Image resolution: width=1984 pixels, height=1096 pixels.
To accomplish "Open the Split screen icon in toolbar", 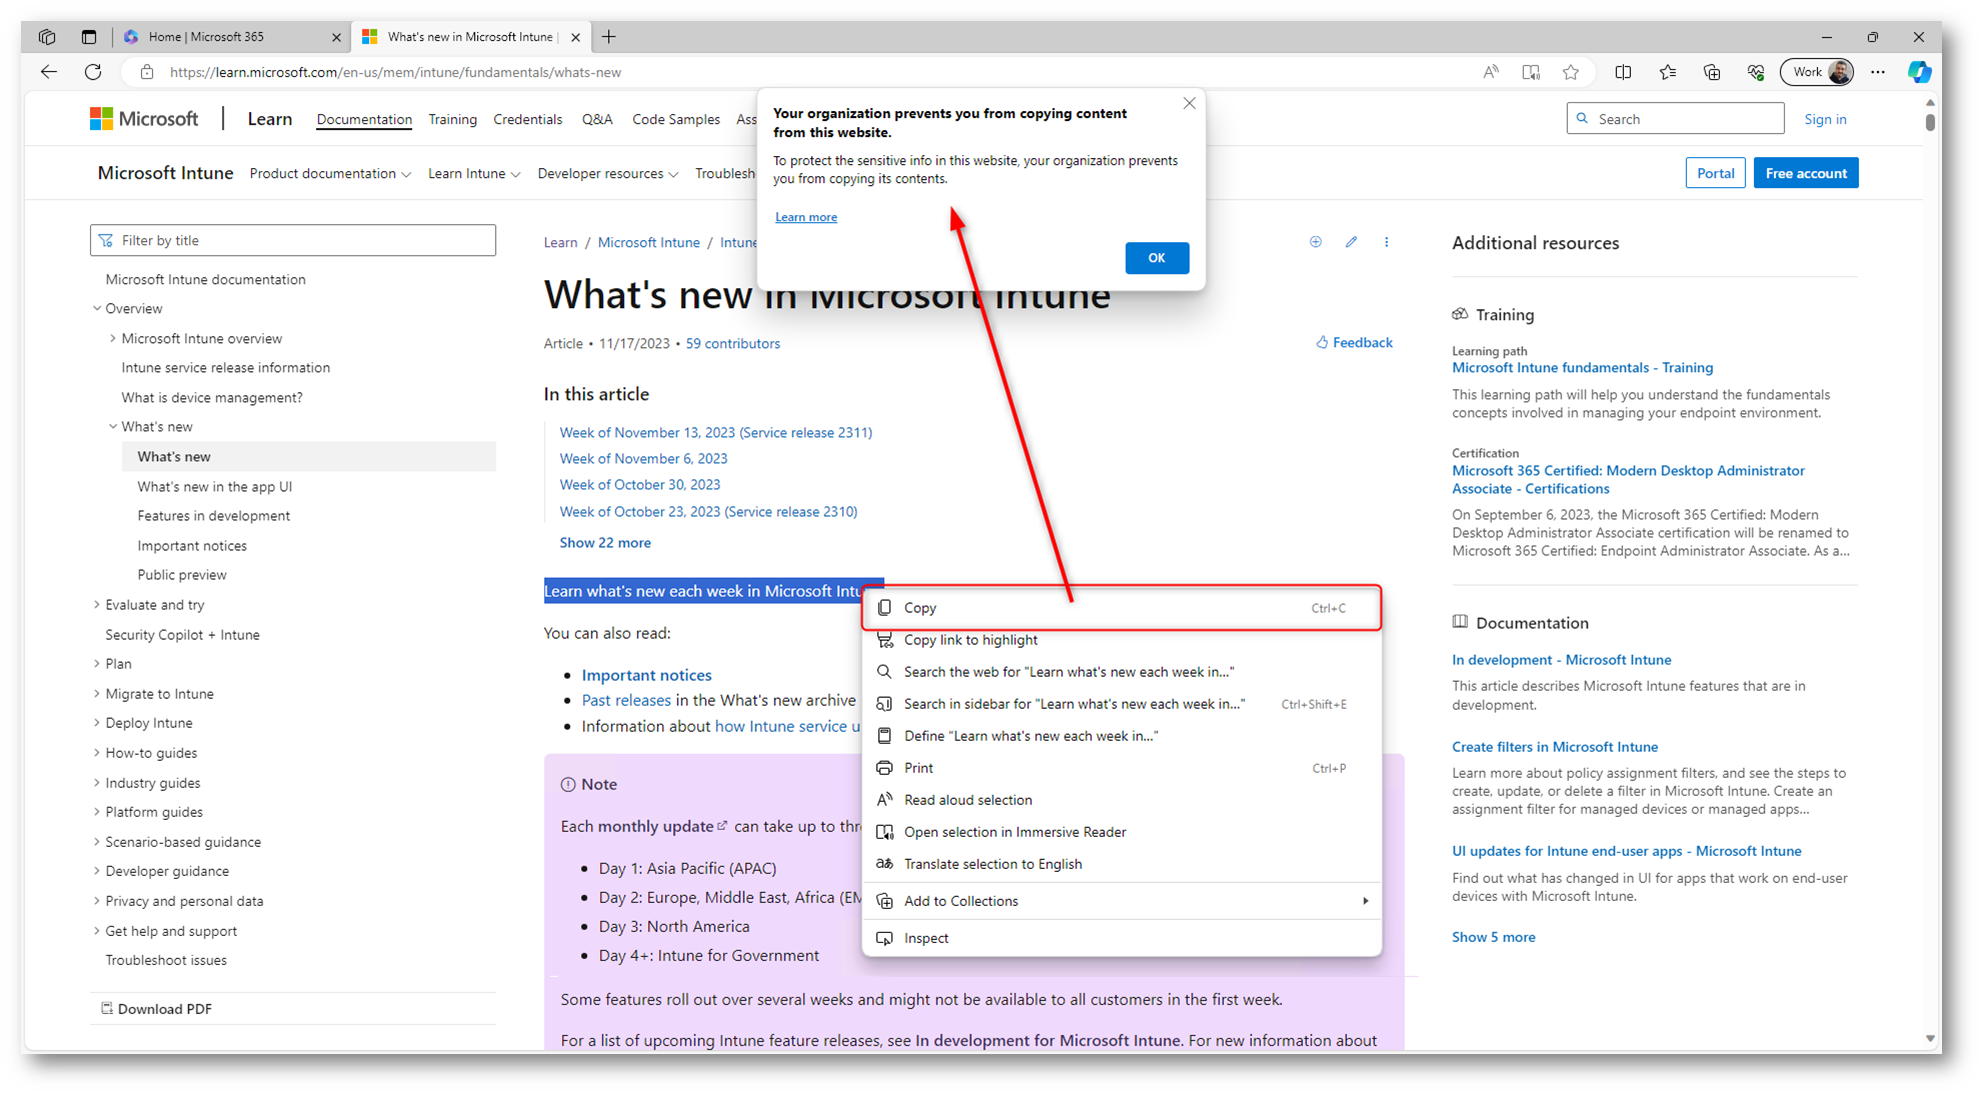I will (1623, 72).
